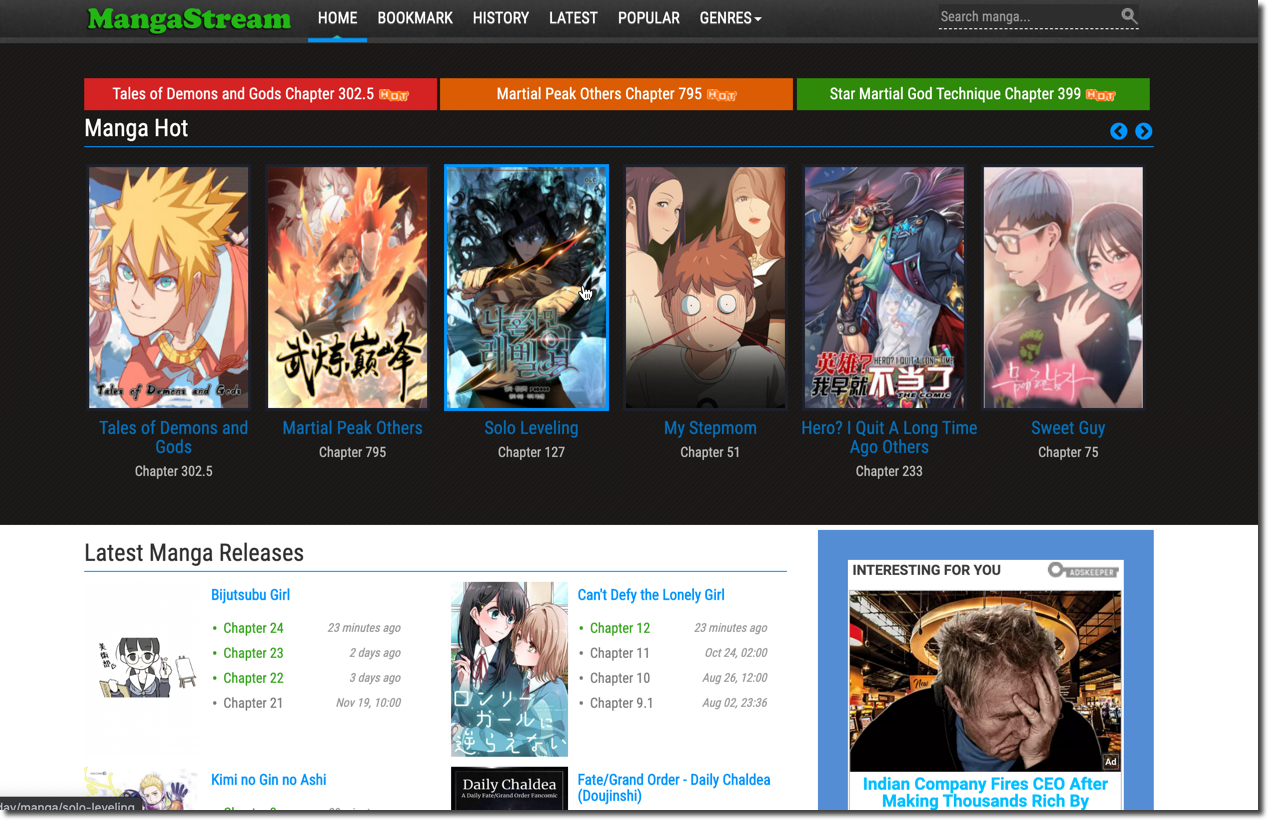Open Bijutsubu Girl Chapter 24
The image size is (1268, 820).
point(253,628)
